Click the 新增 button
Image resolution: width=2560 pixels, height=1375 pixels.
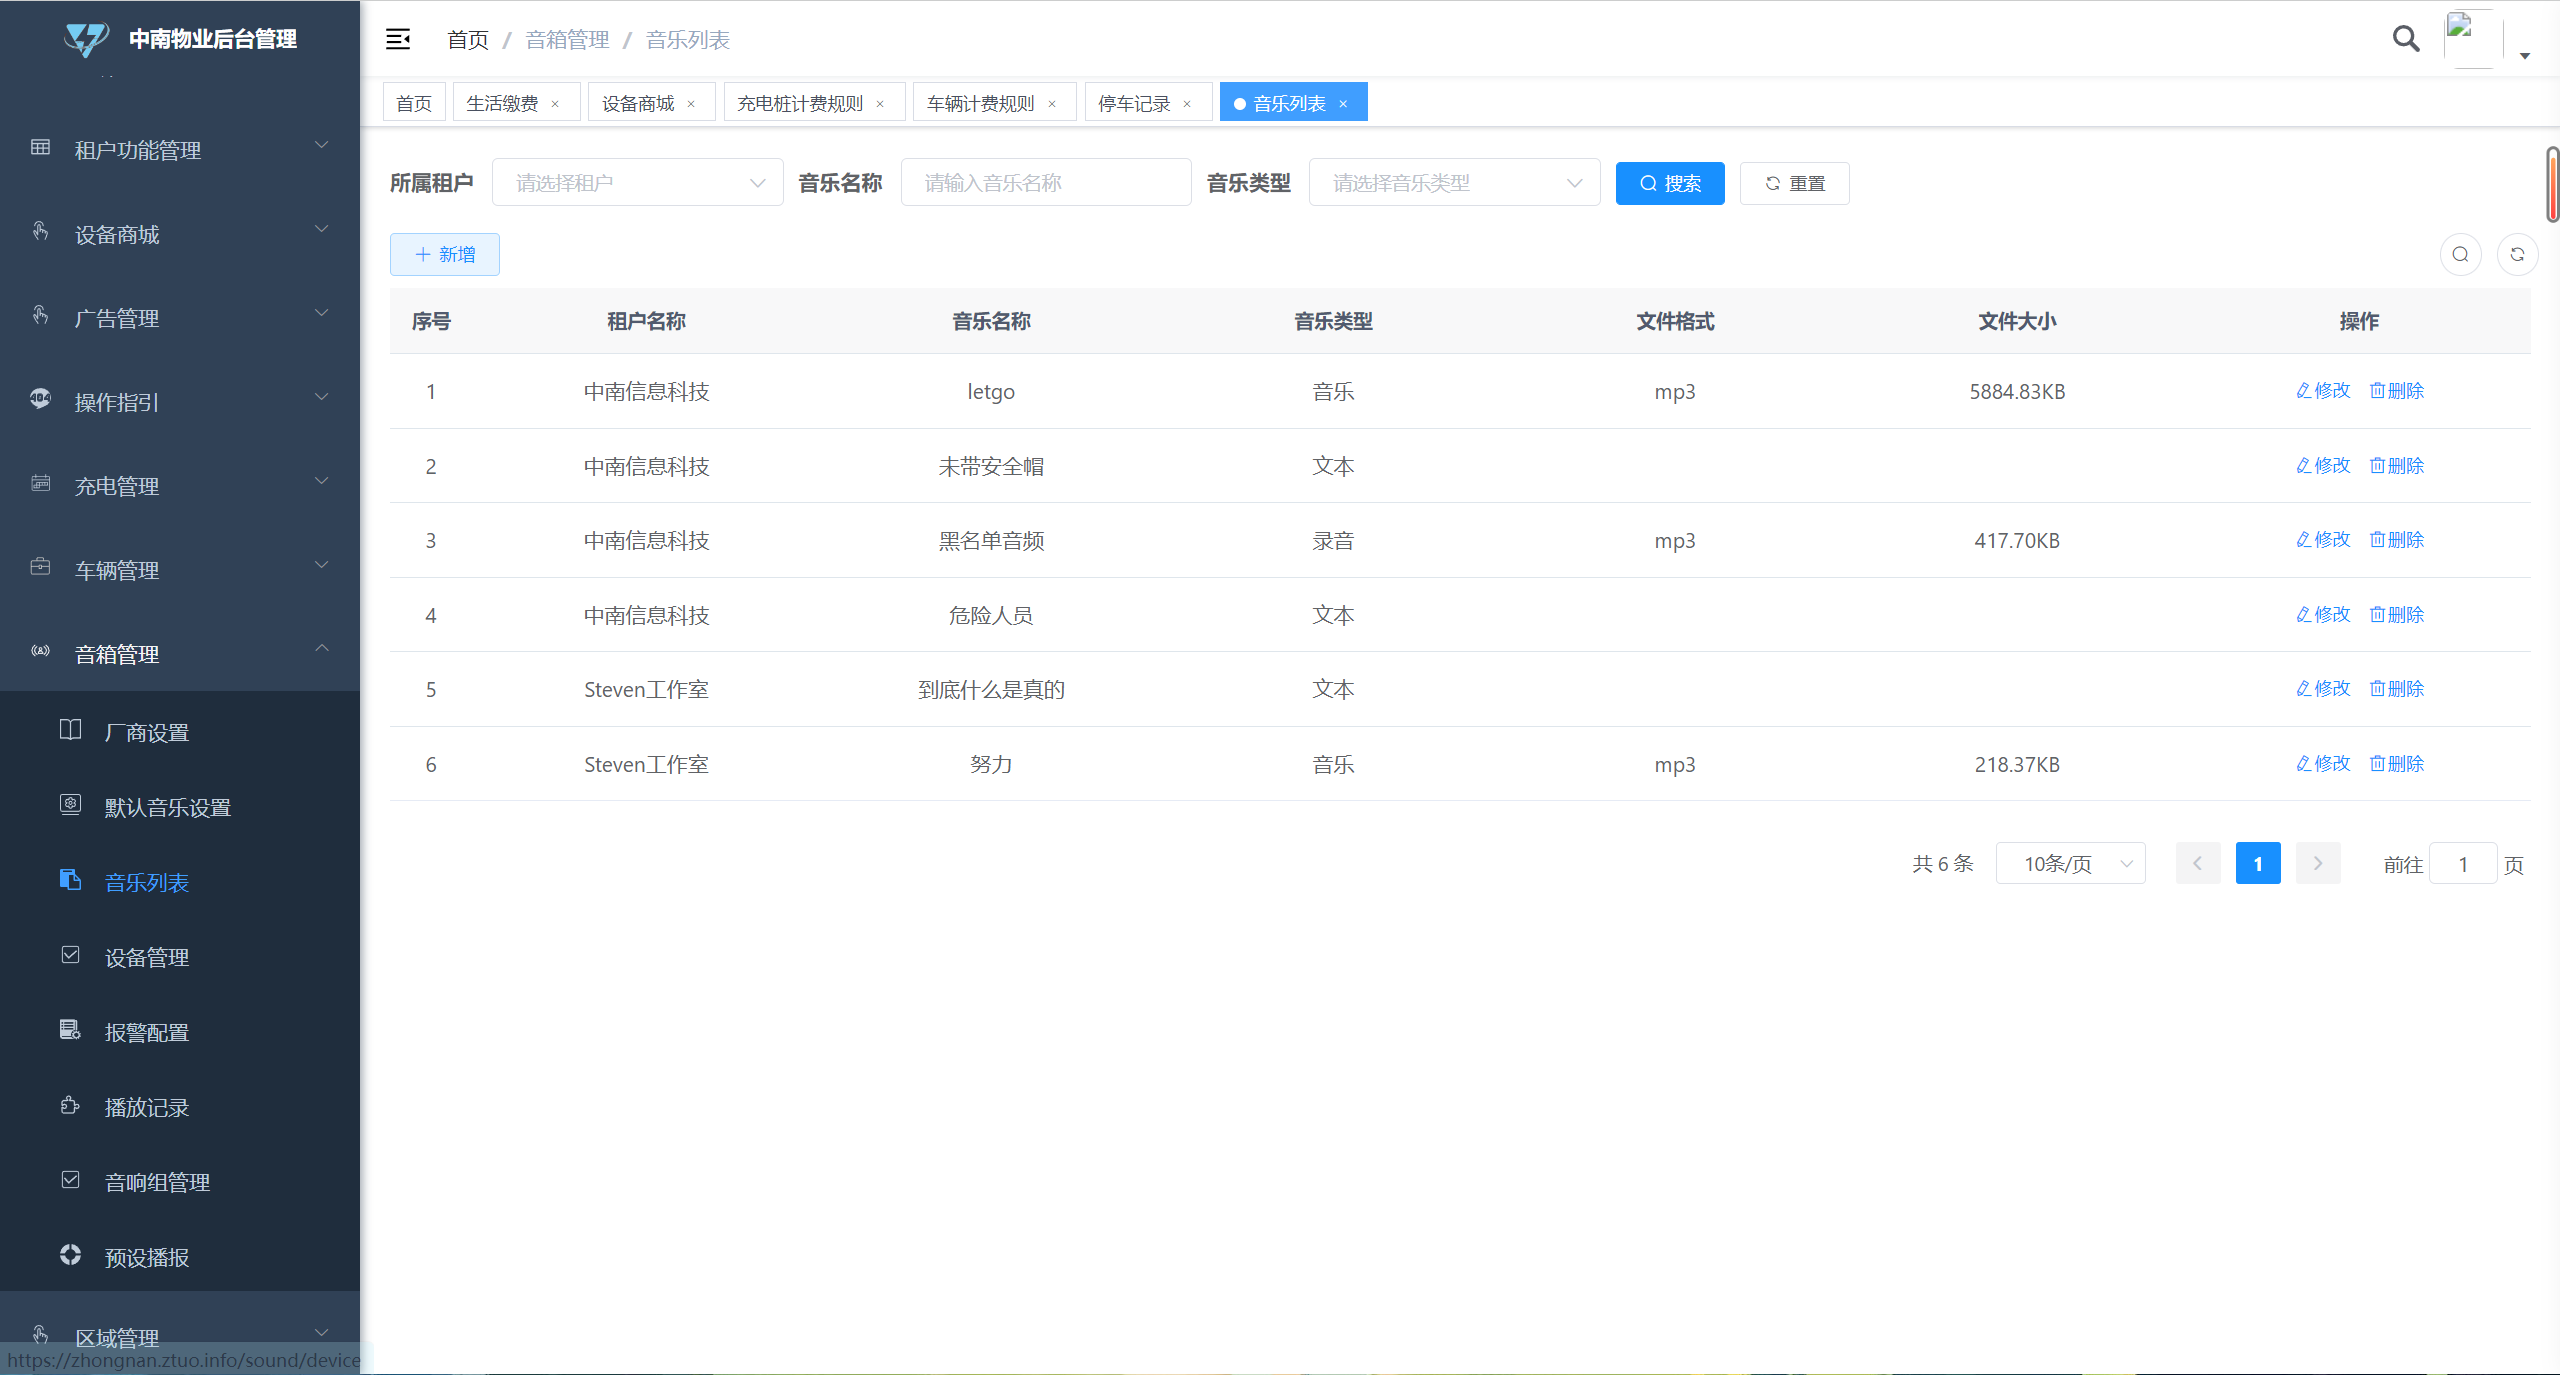coord(444,254)
